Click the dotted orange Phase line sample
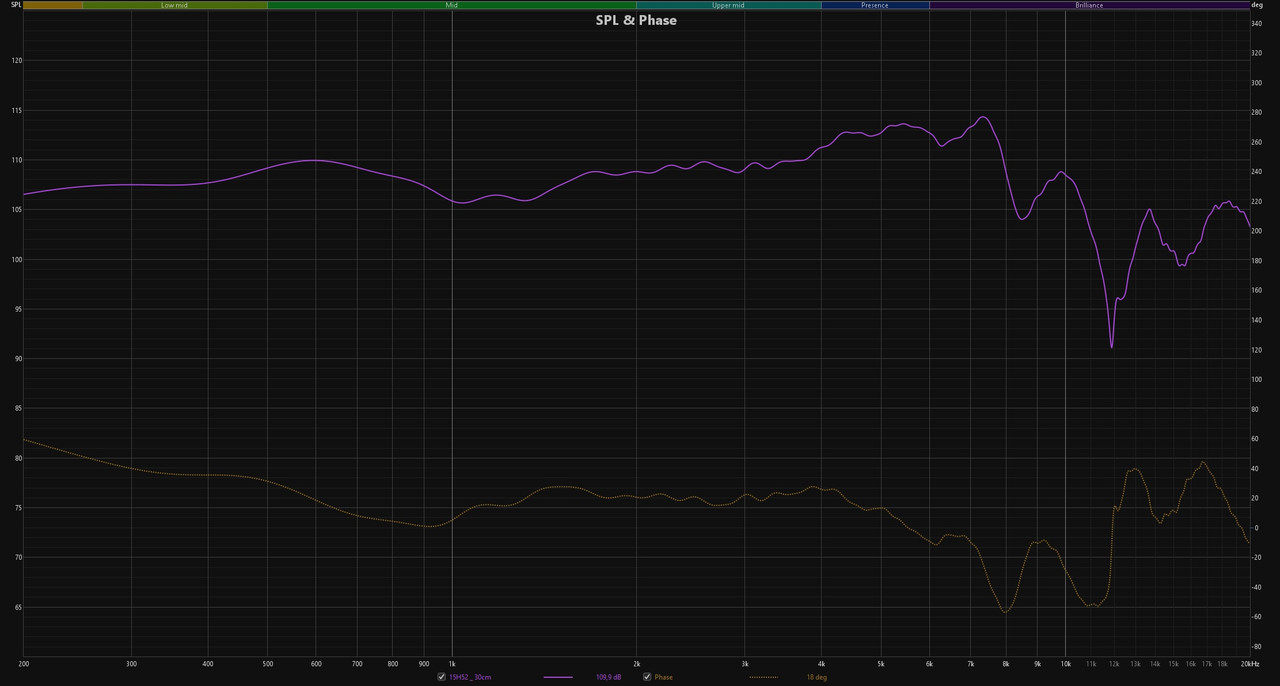 (764, 677)
